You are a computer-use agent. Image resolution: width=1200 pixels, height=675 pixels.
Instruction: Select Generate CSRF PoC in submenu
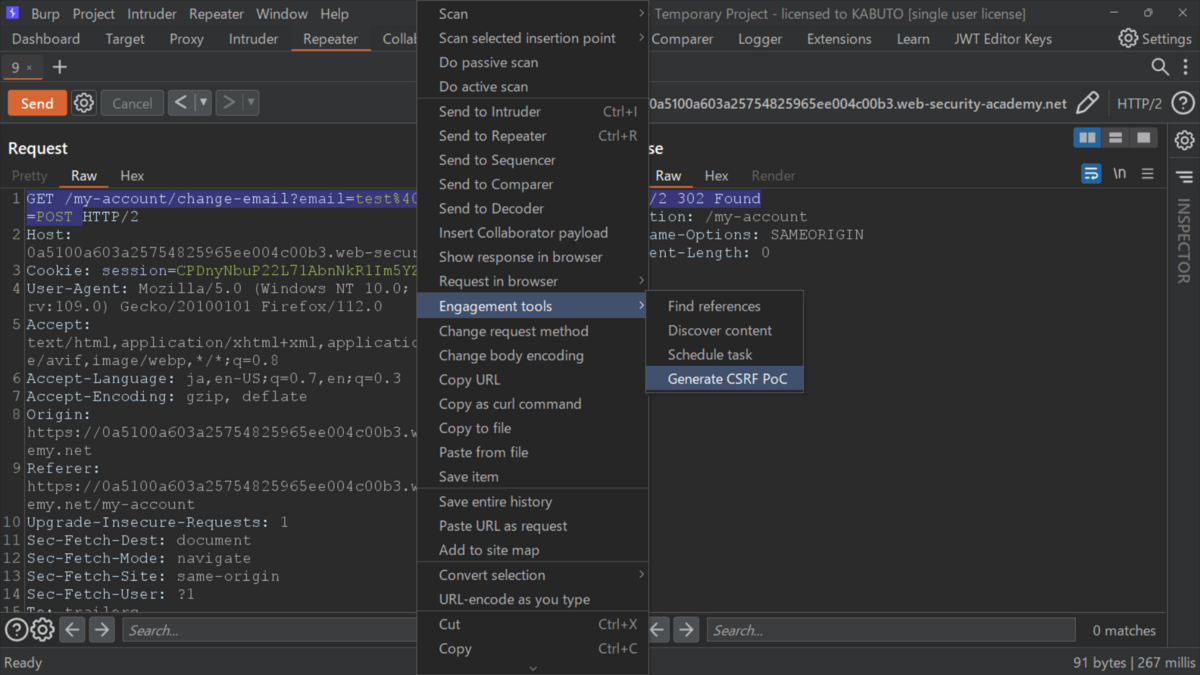(x=725, y=379)
